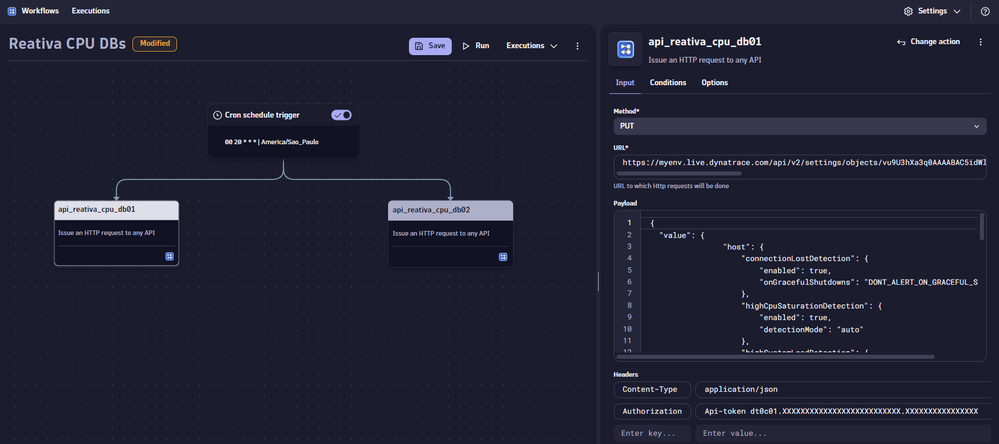Open Executions in the top navigation
The width and height of the screenshot is (999, 444).
click(x=90, y=11)
